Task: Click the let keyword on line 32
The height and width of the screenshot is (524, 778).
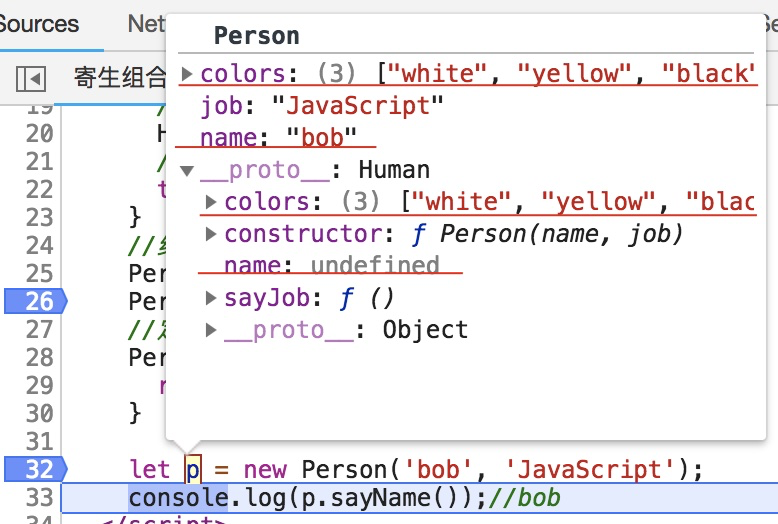Action: [149, 469]
